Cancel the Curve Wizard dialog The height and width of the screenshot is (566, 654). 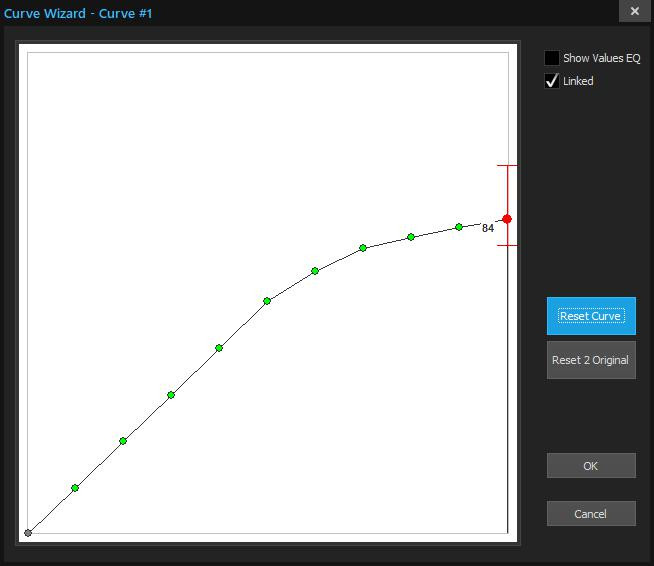point(591,513)
